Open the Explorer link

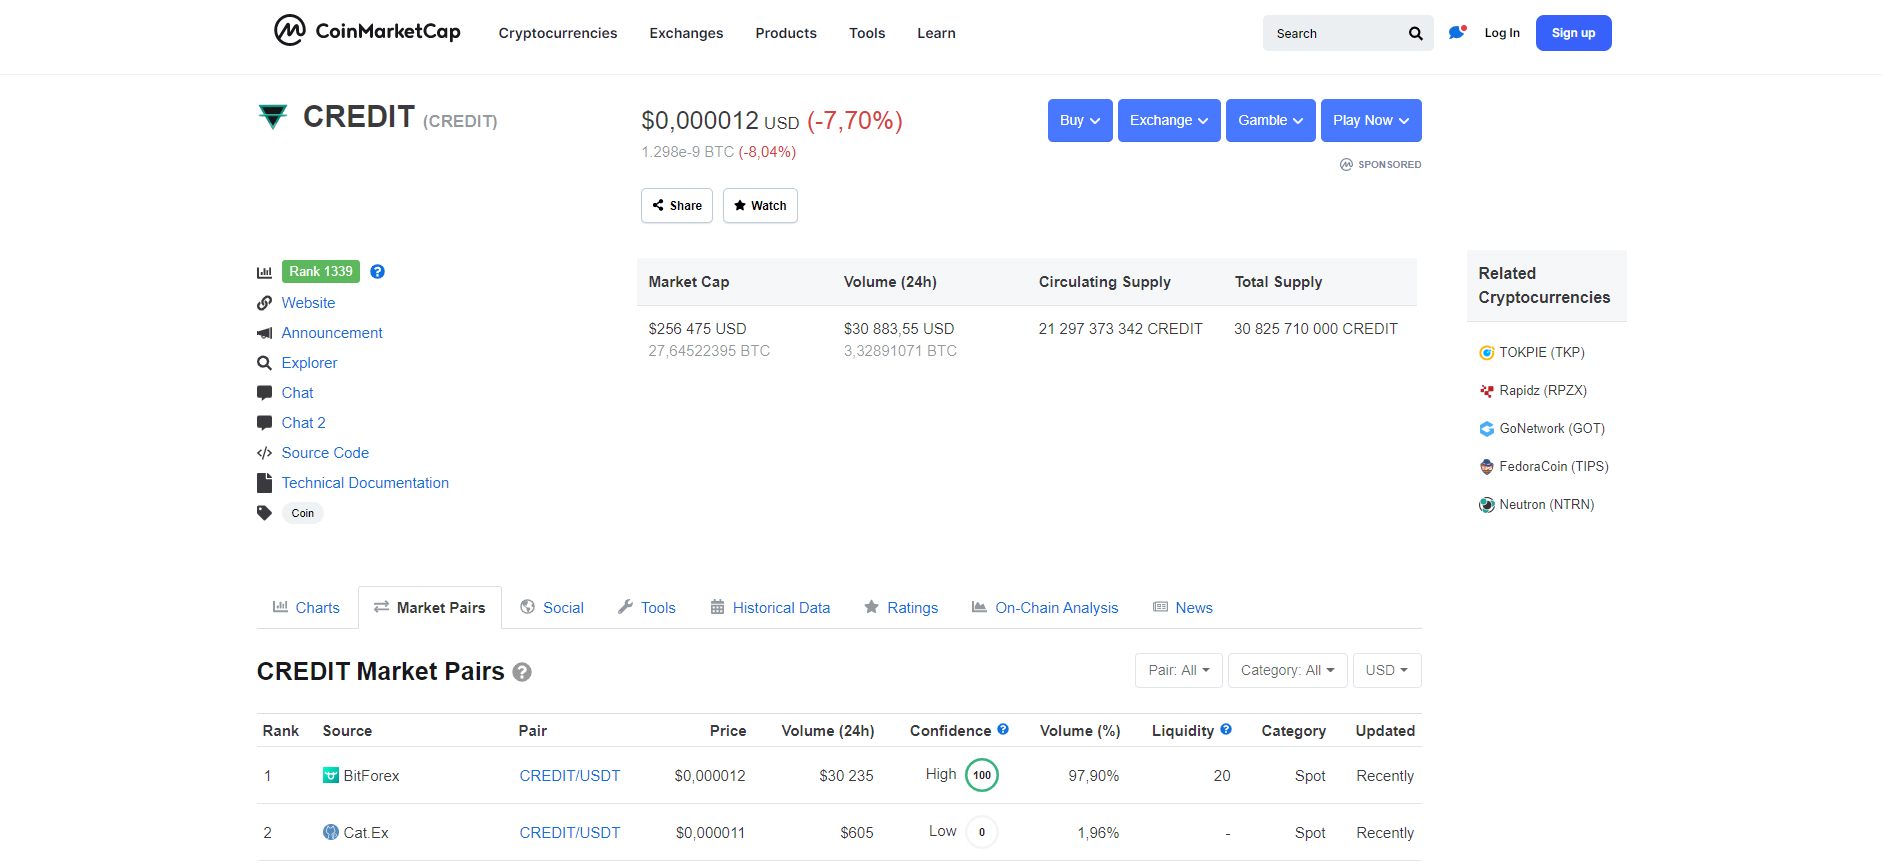(x=309, y=363)
